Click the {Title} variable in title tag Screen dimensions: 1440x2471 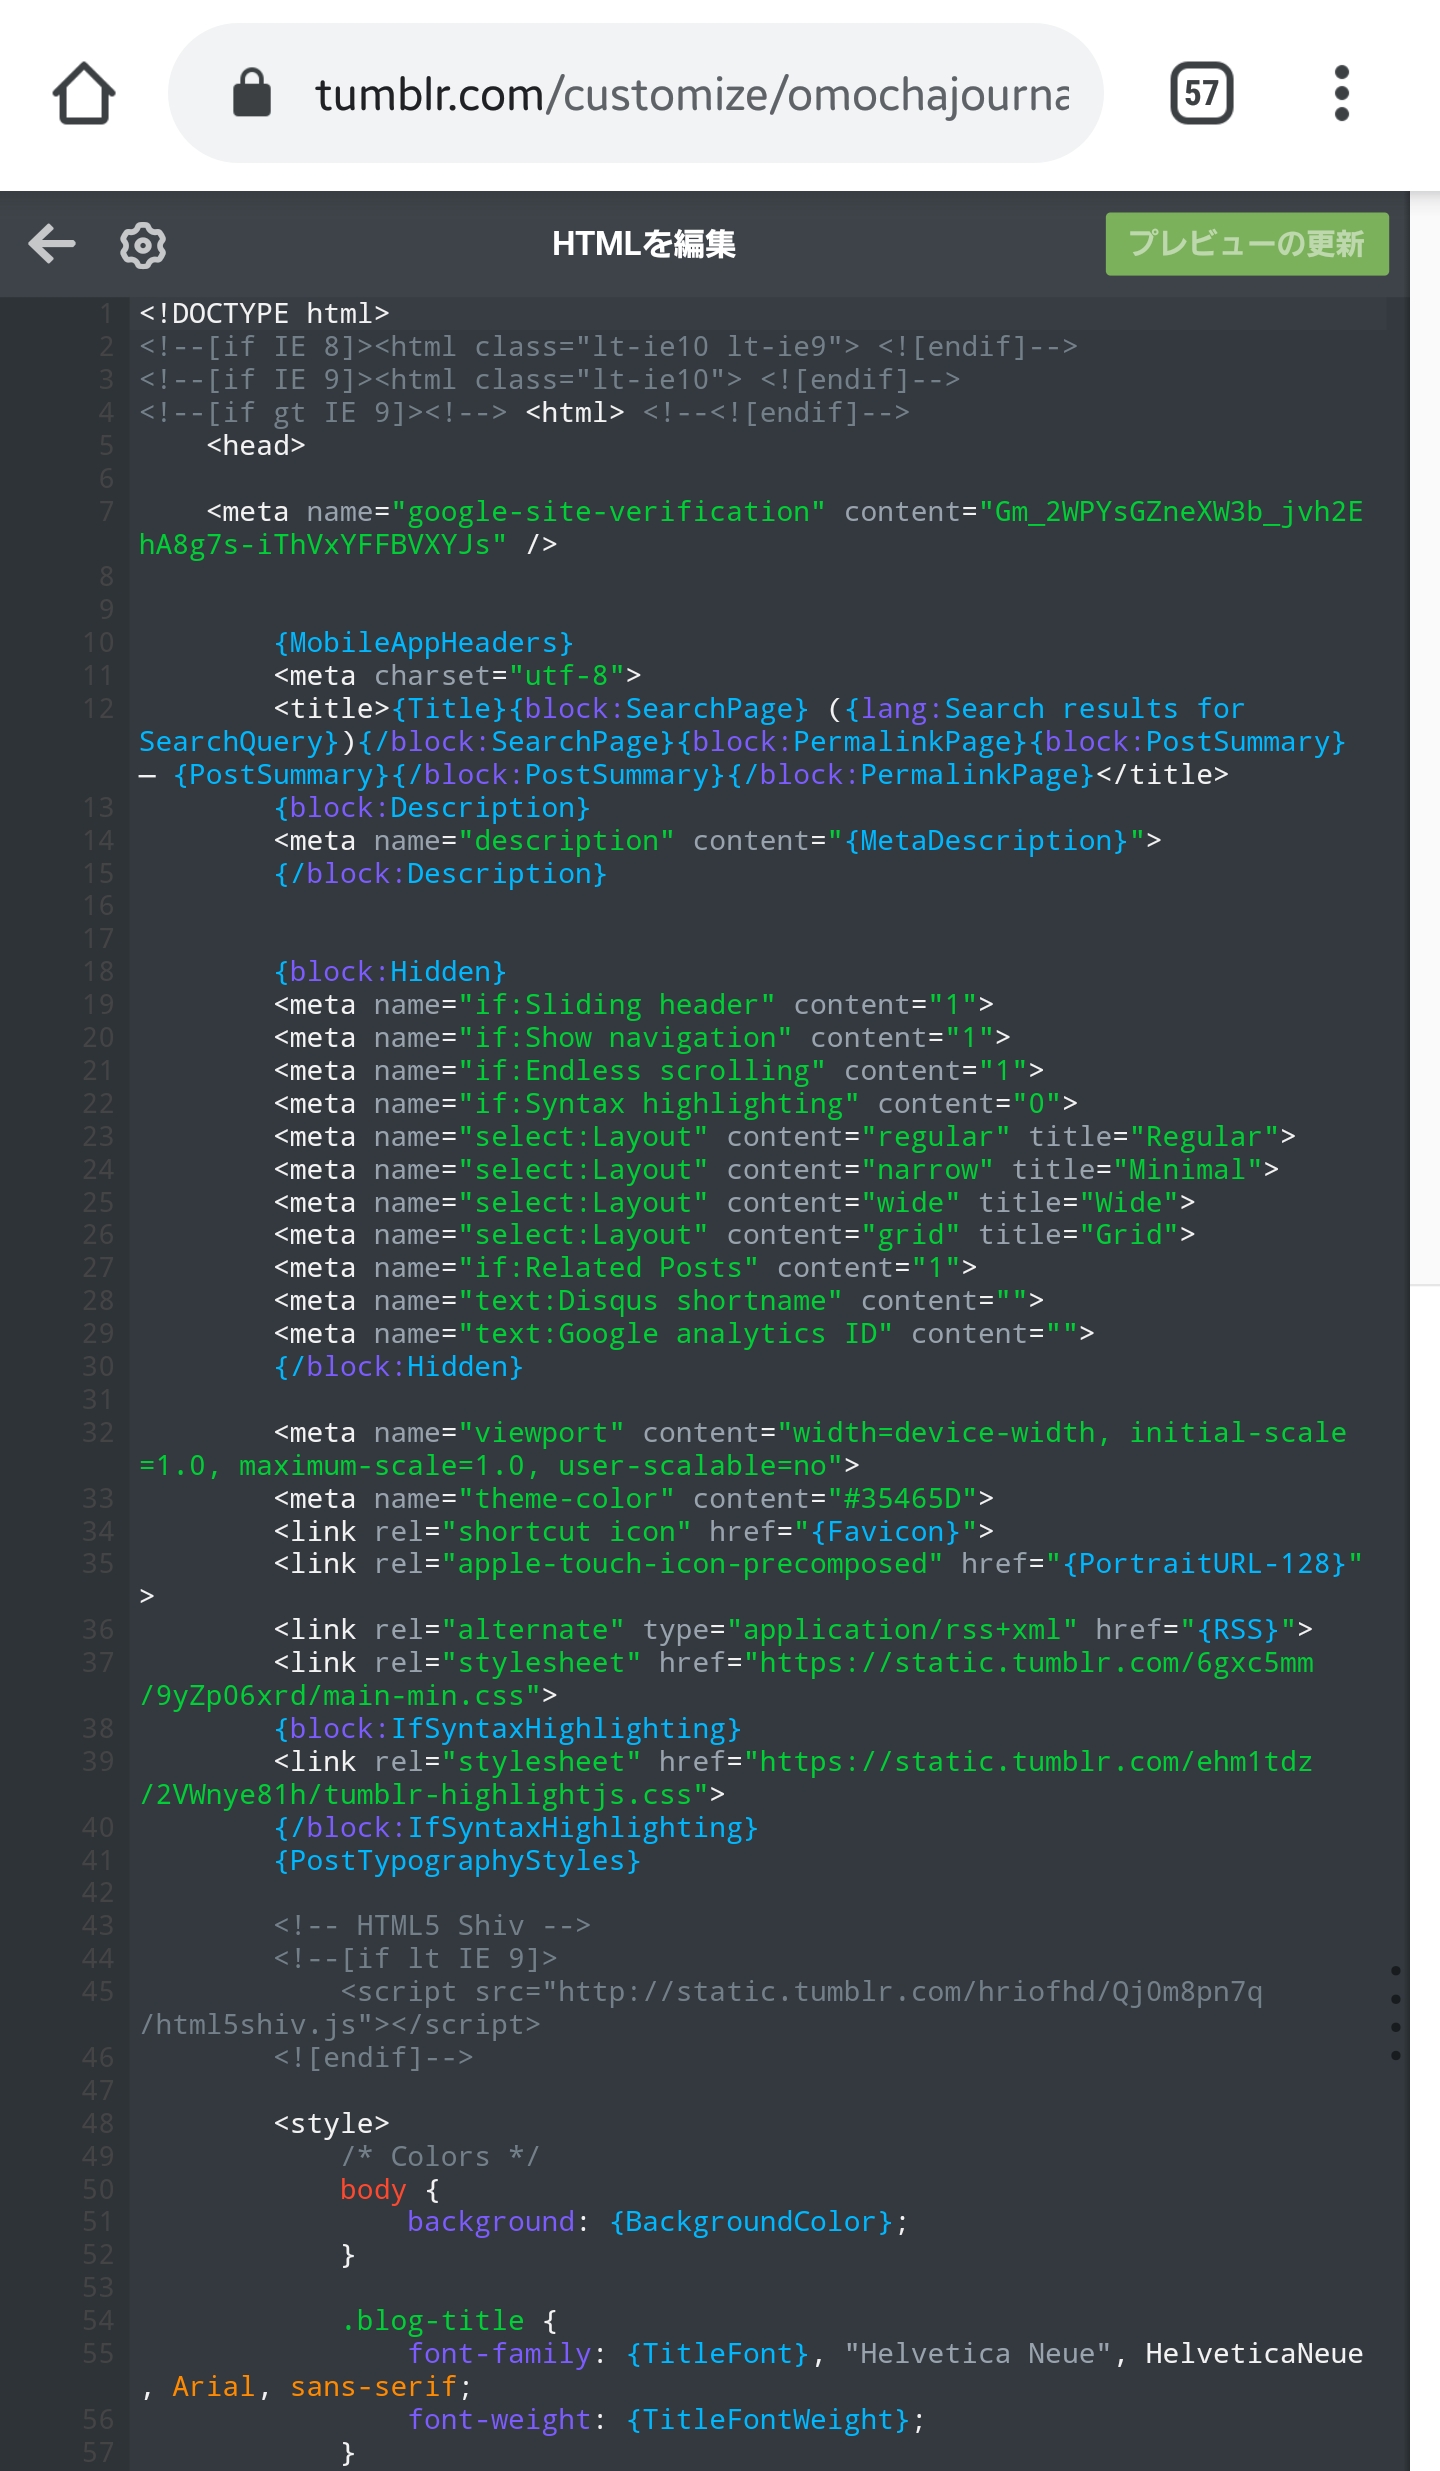click(449, 709)
